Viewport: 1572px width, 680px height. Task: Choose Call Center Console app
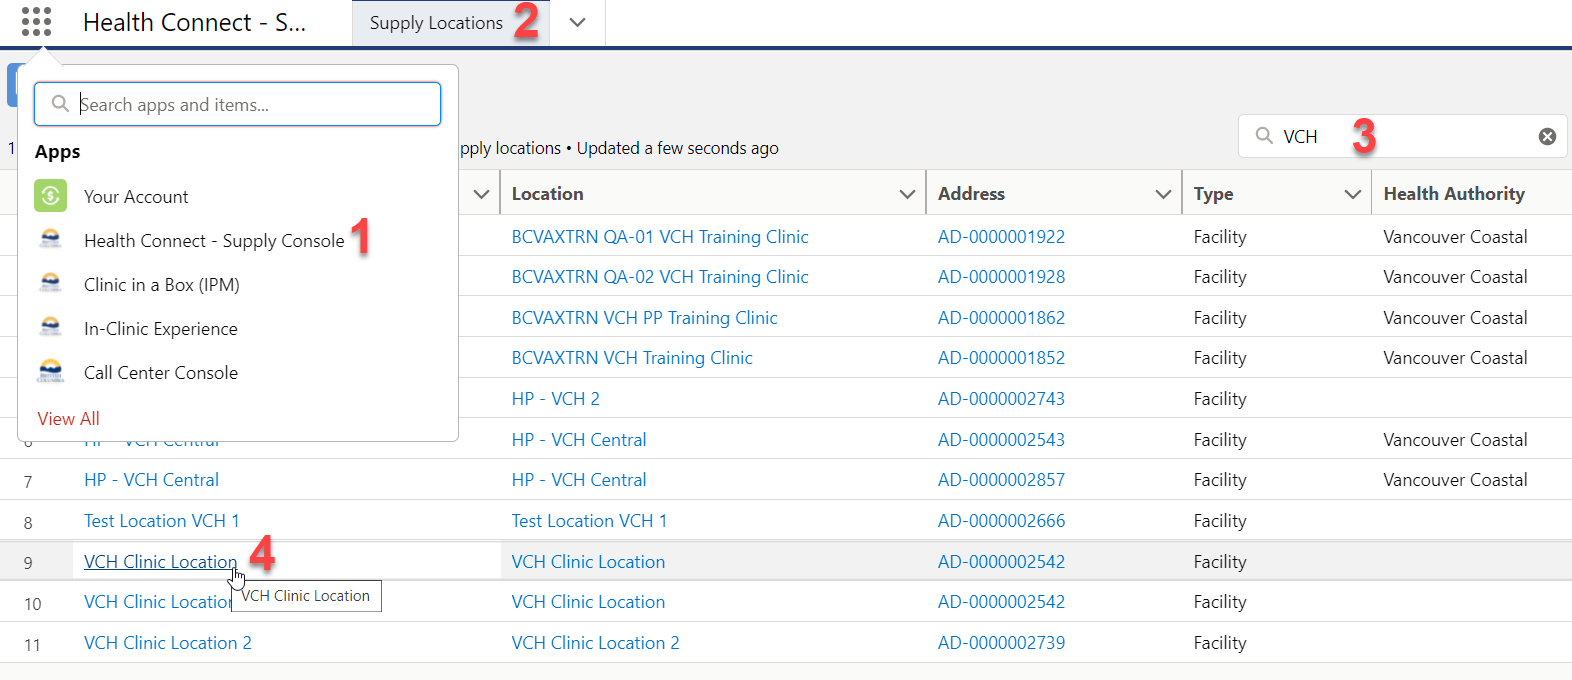(x=161, y=373)
